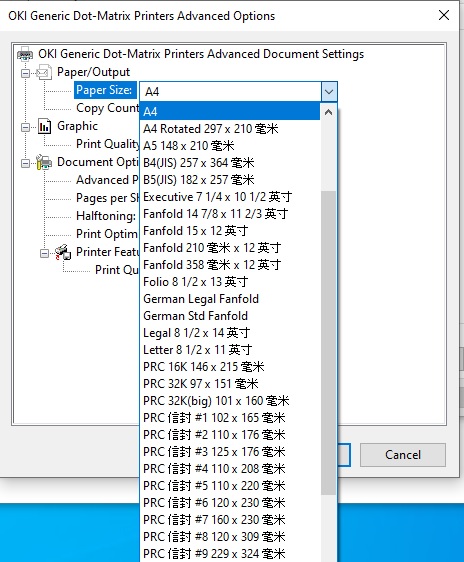Choose German Legal Fanfold paper size
464x562 pixels.
230,299
